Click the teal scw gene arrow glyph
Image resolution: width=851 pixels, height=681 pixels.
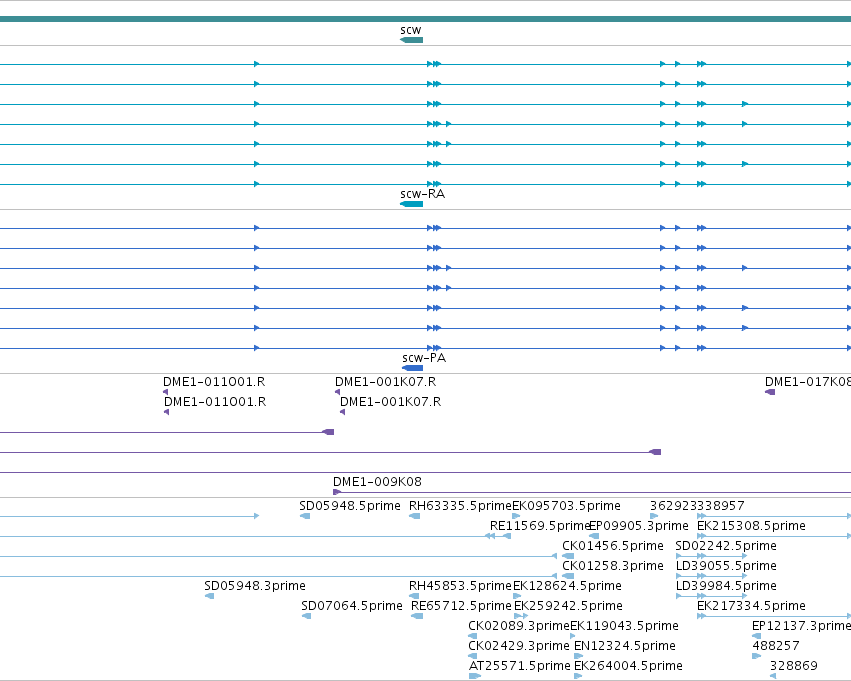click(411, 40)
